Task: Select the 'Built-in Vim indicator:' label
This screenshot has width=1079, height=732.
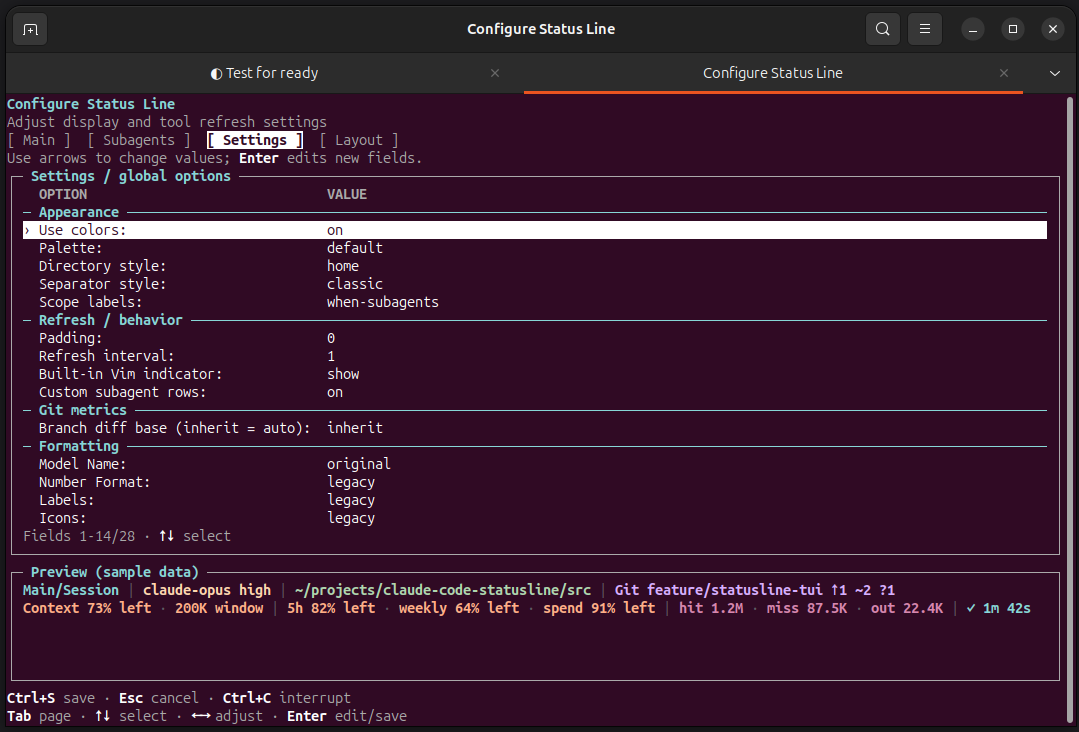Action: 131,374
